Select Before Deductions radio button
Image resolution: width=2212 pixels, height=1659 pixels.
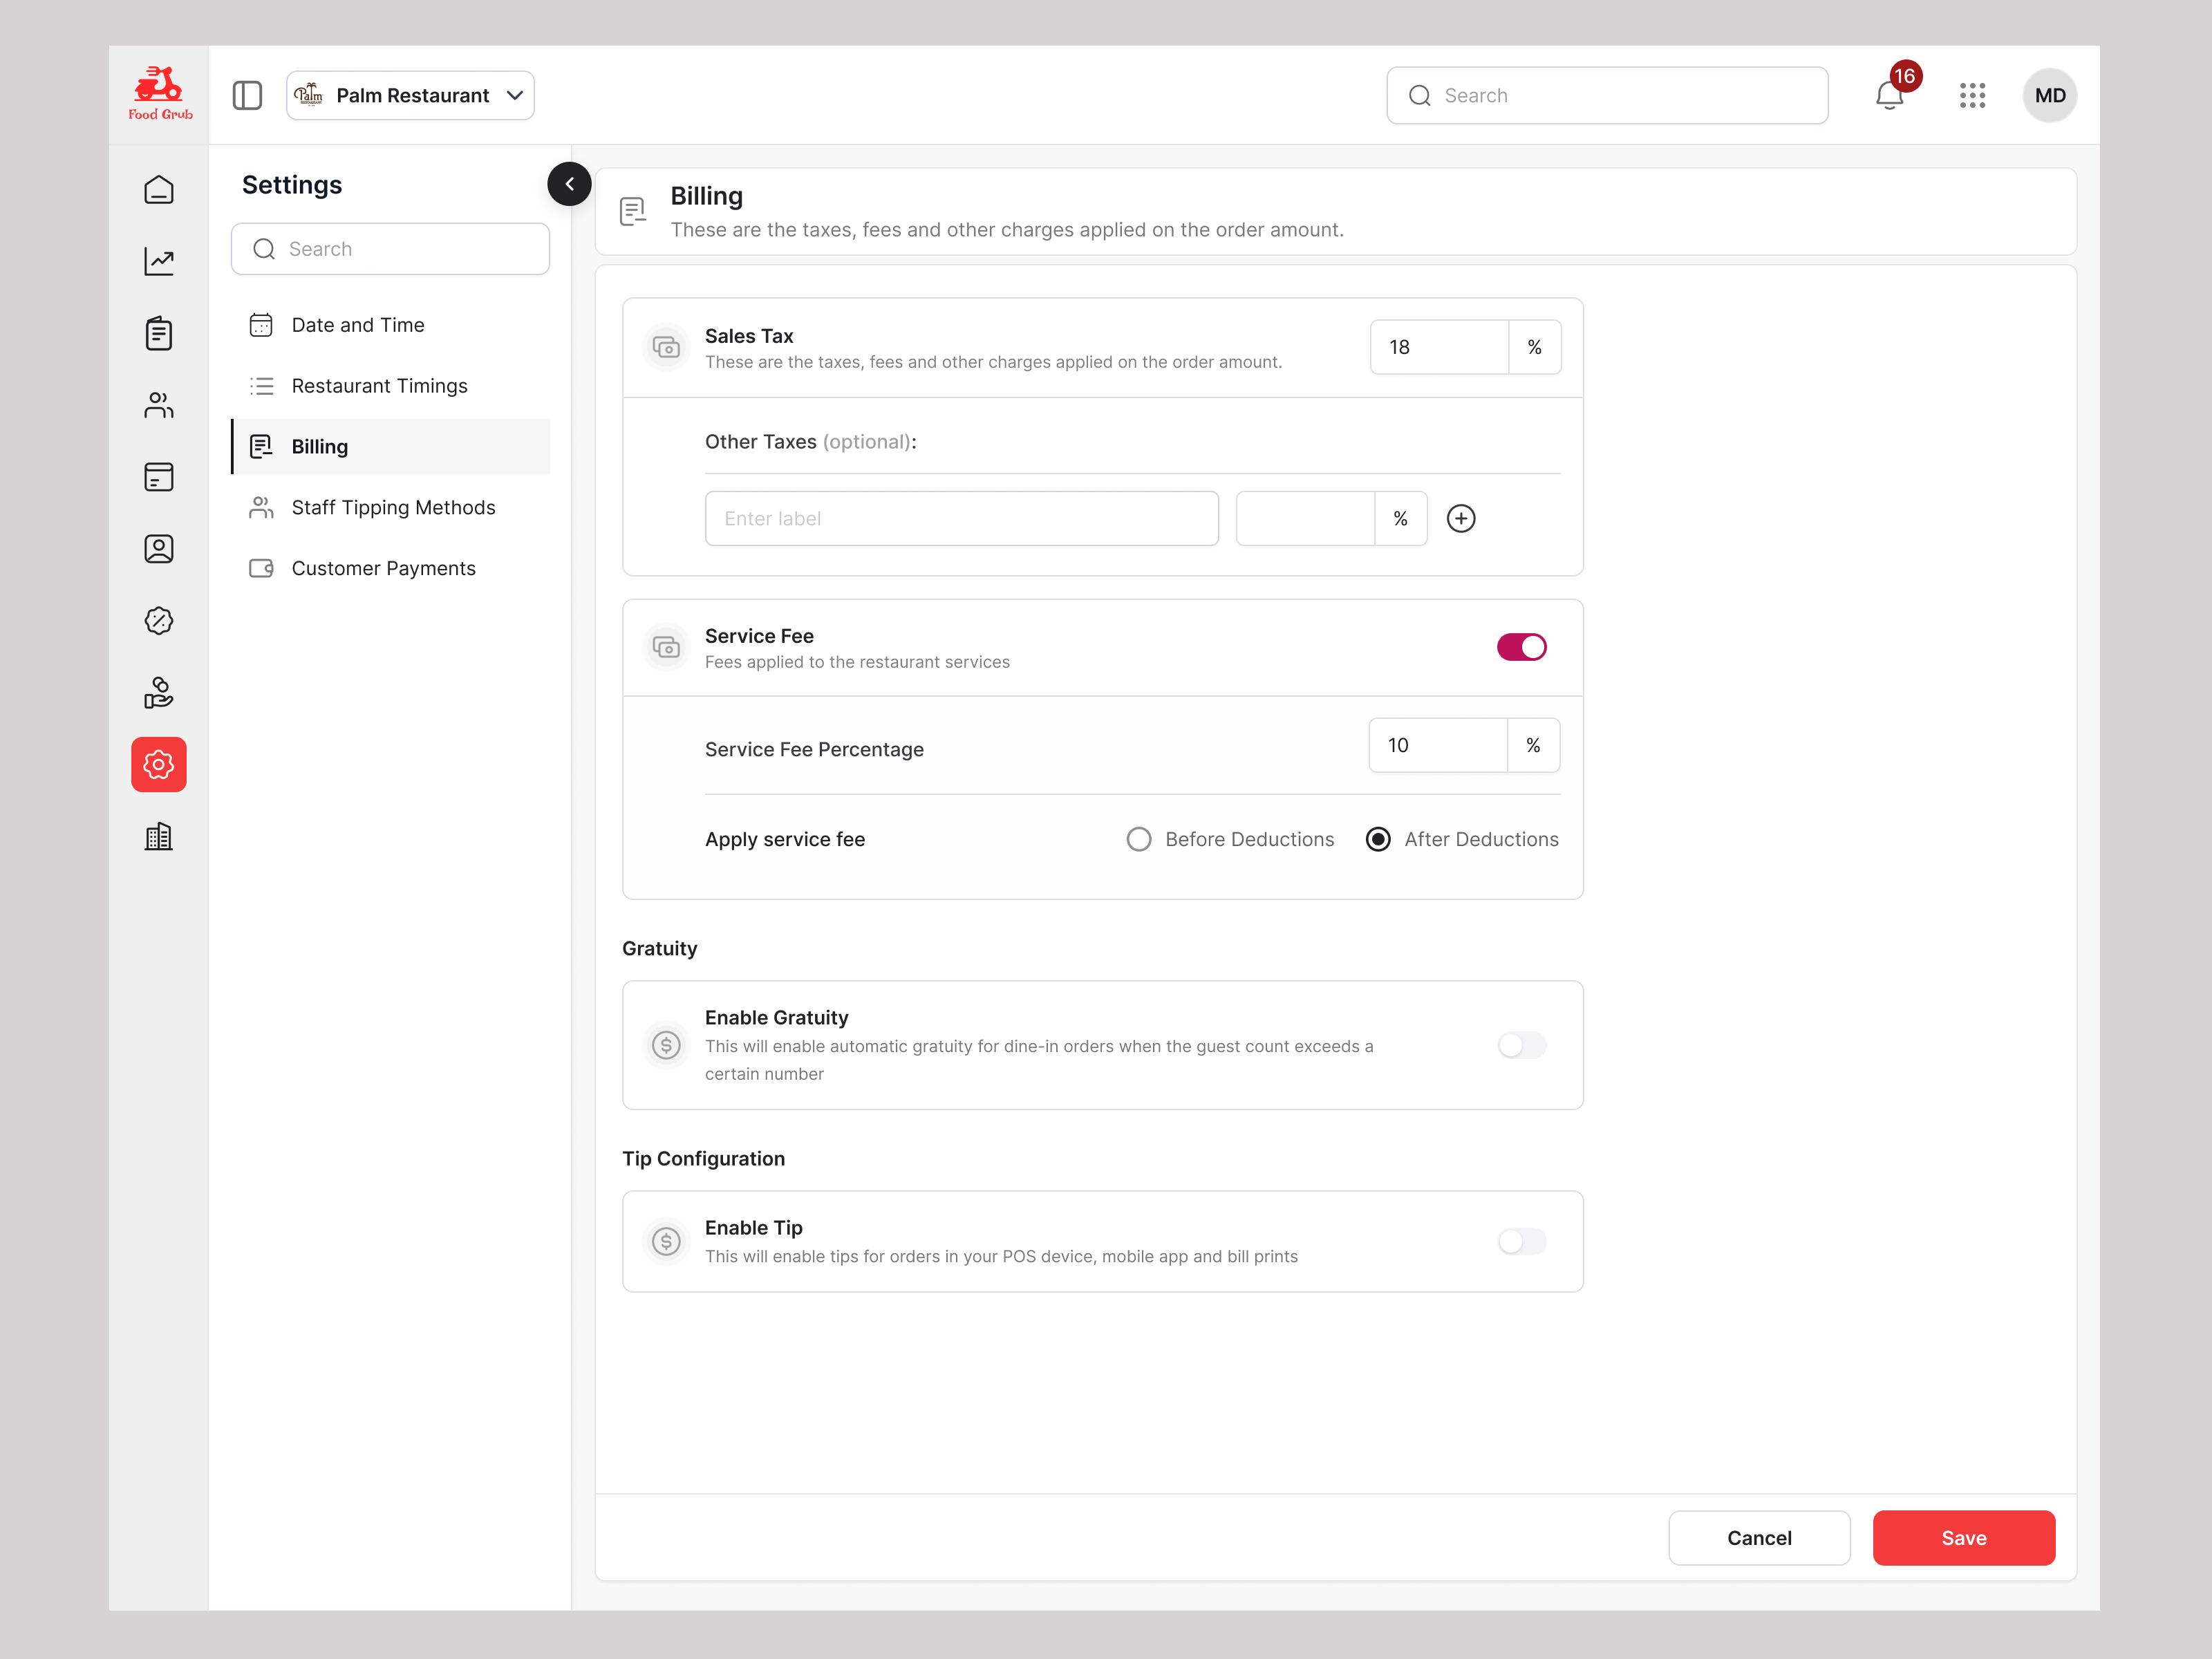coord(1138,839)
